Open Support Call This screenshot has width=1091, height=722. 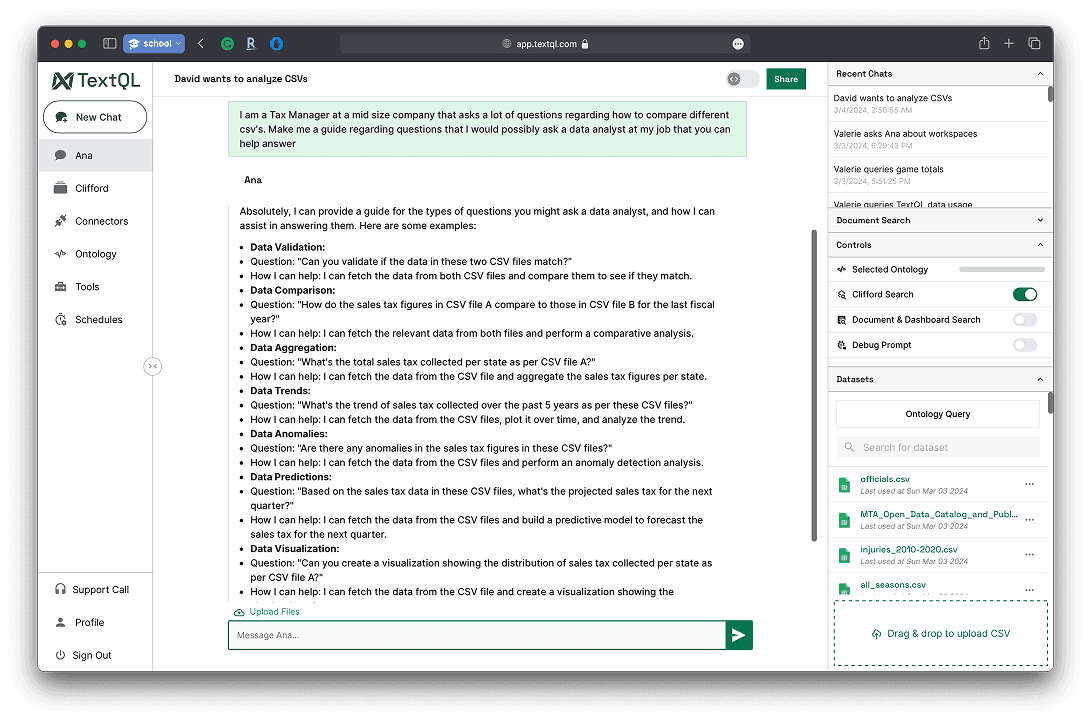[95, 590]
